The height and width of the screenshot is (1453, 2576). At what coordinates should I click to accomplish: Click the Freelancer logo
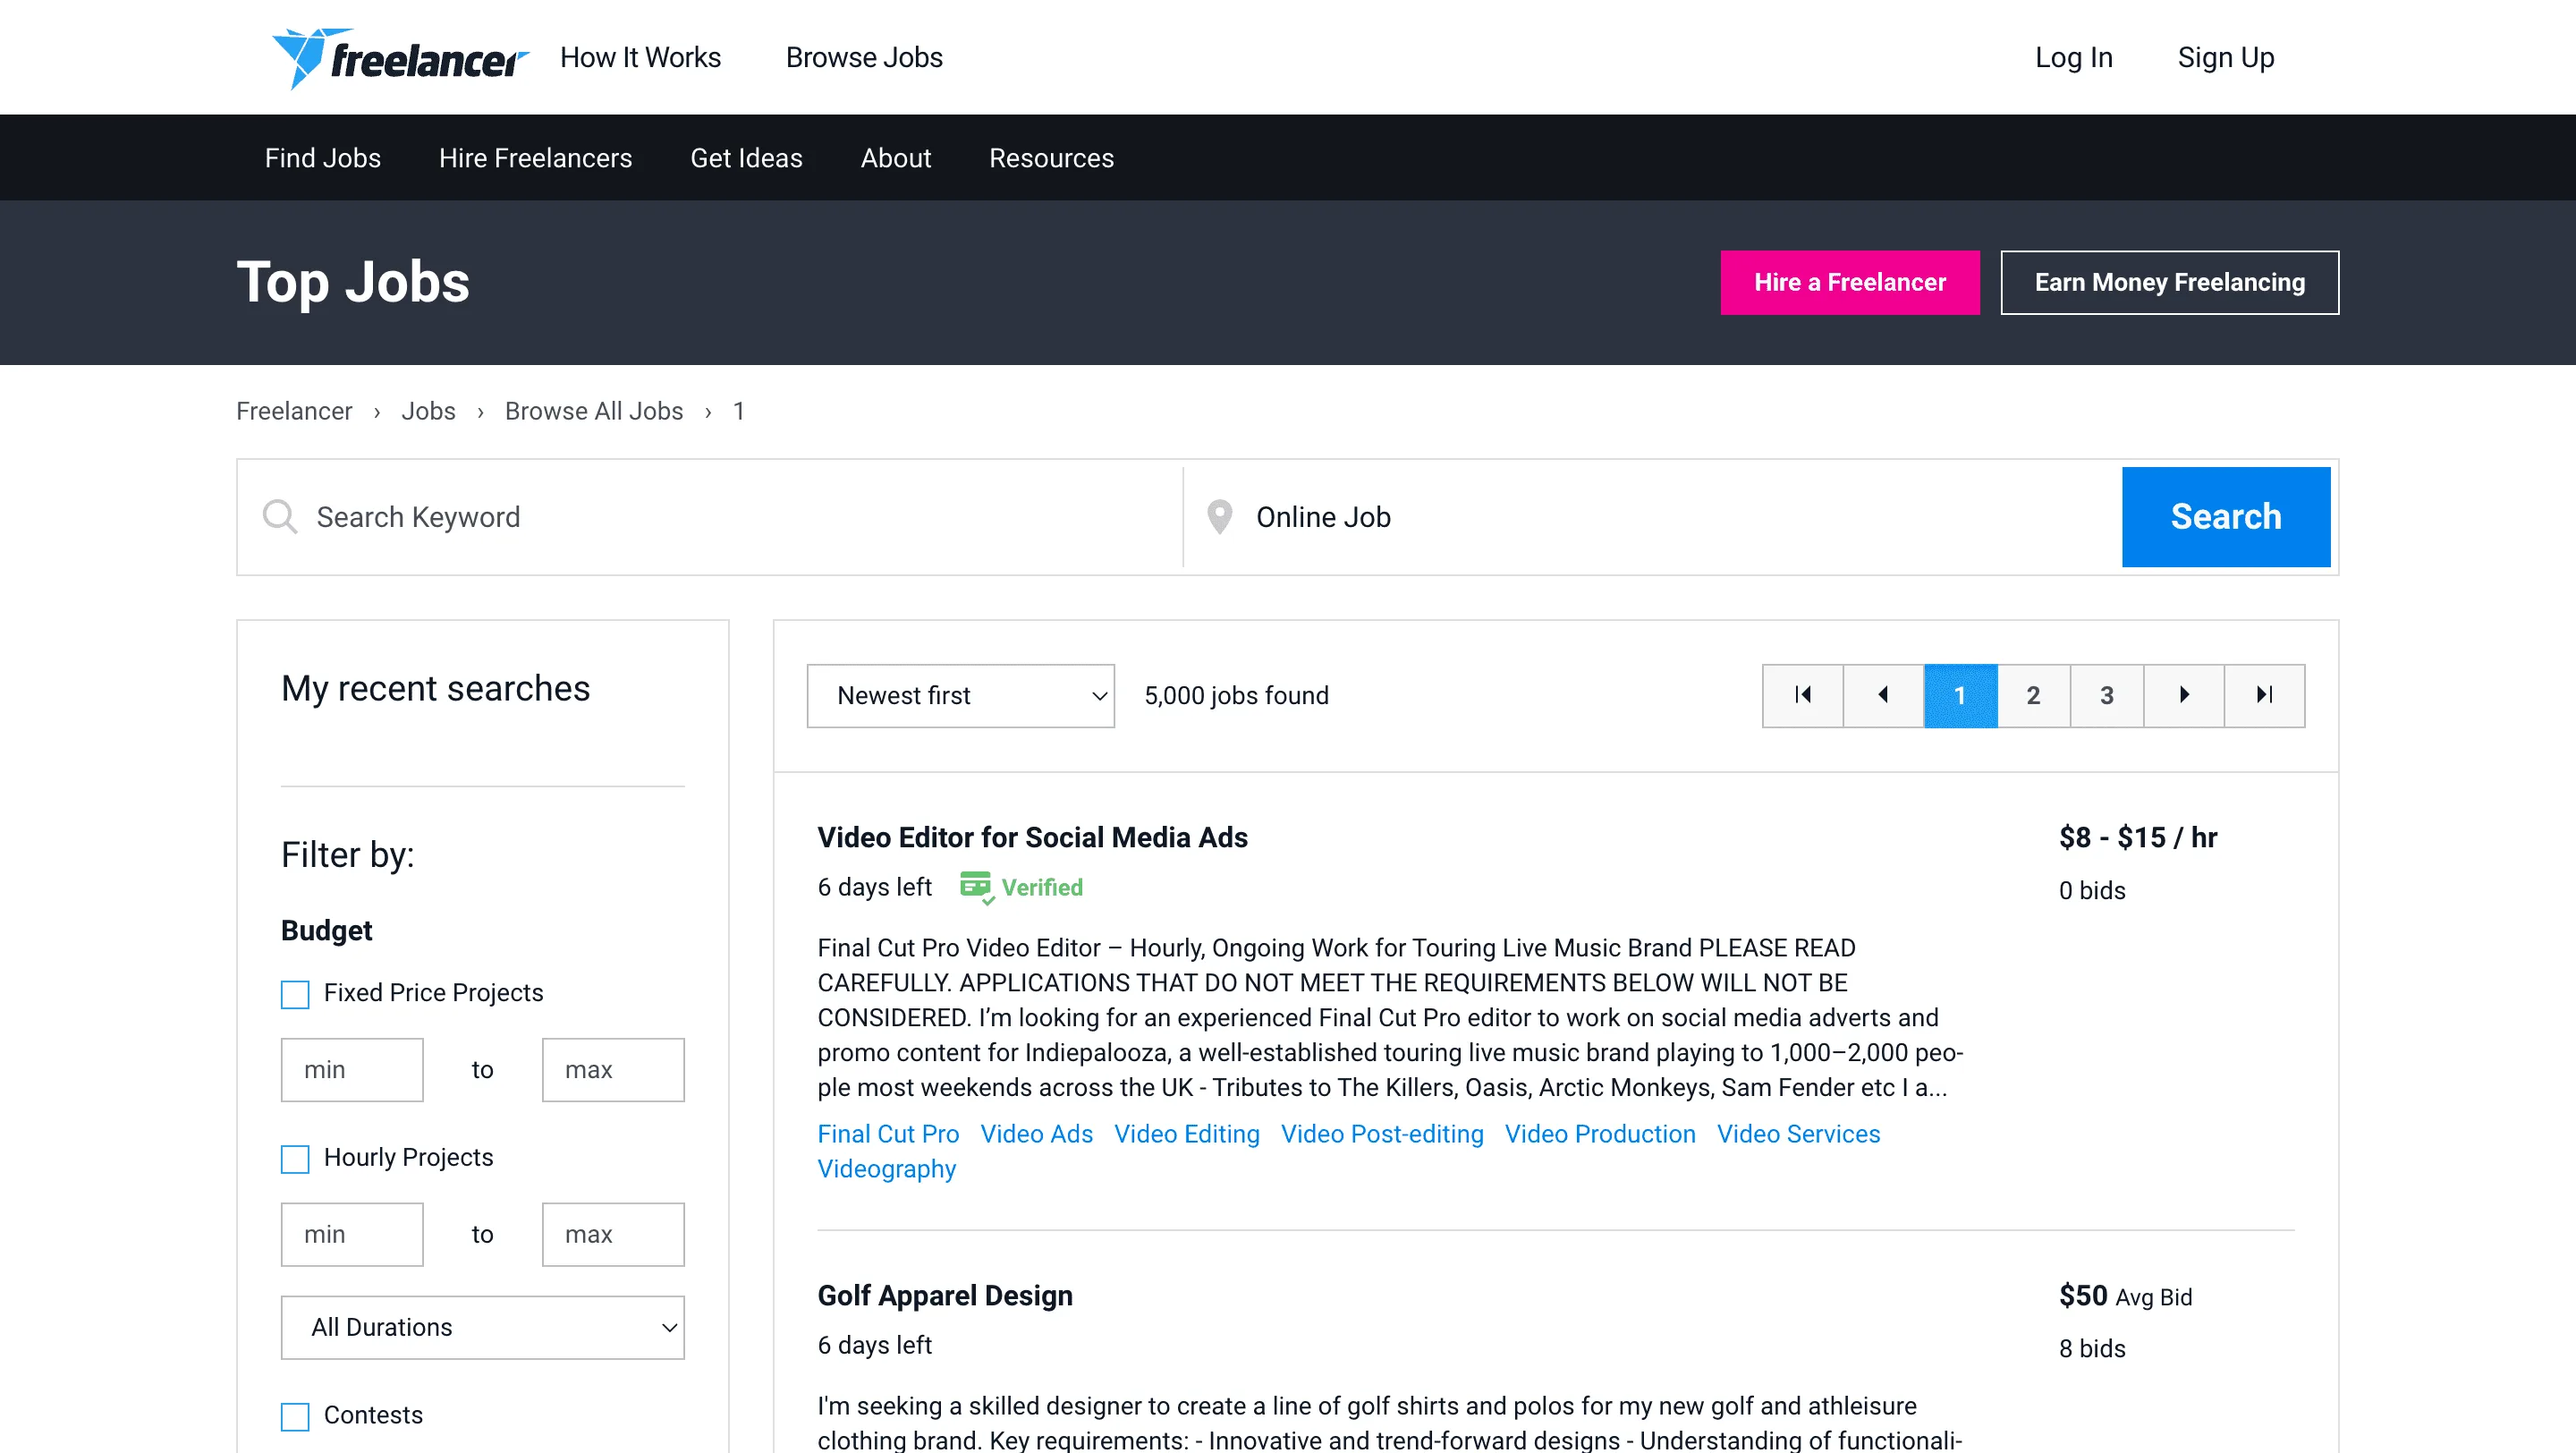[399, 57]
